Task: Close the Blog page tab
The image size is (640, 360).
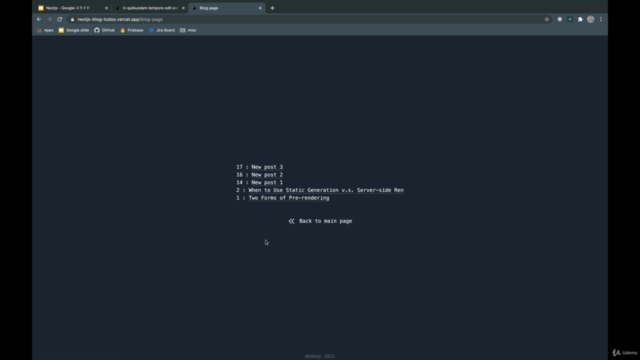Action: pyautogui.click(x=260, y=8)
